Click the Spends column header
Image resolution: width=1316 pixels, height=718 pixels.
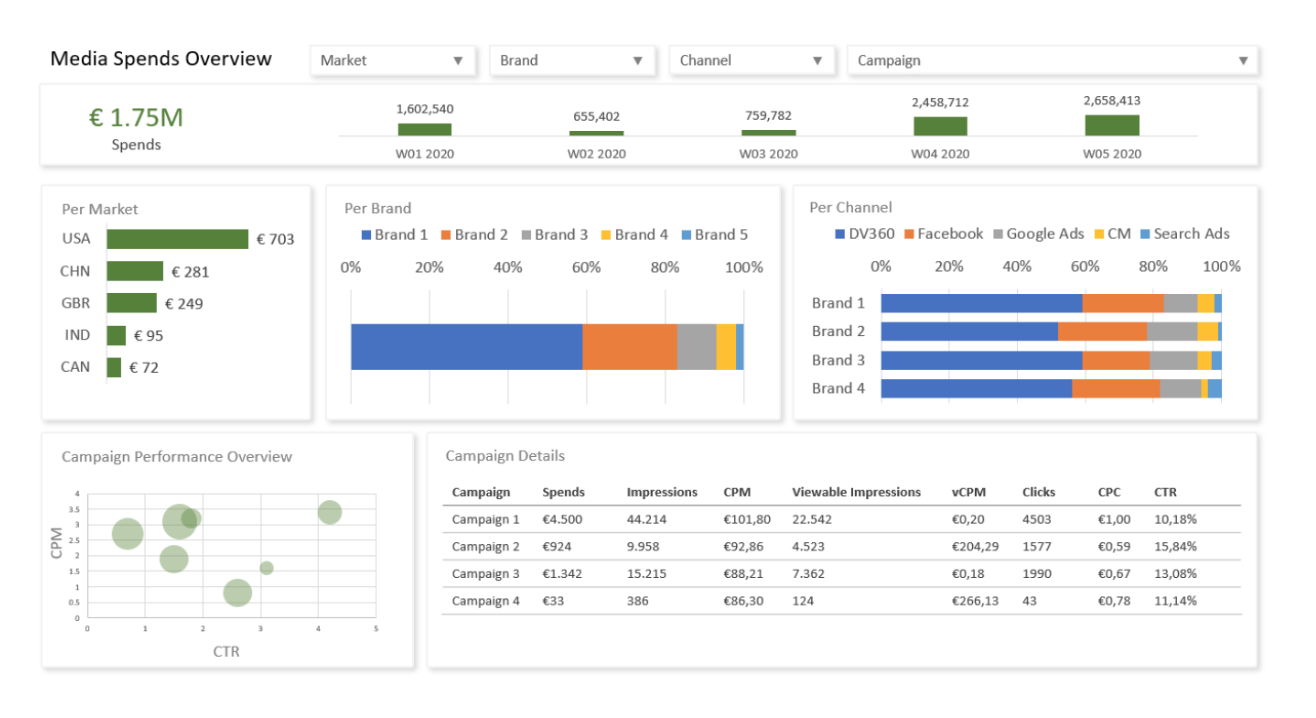pyautogui.click(x=563, y=492)
